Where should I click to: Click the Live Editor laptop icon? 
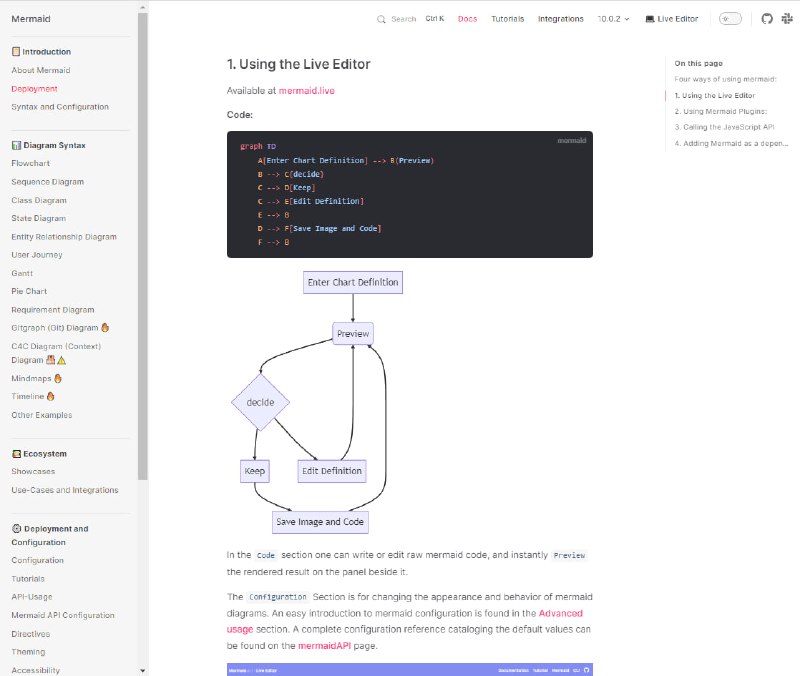coord(650,19)
